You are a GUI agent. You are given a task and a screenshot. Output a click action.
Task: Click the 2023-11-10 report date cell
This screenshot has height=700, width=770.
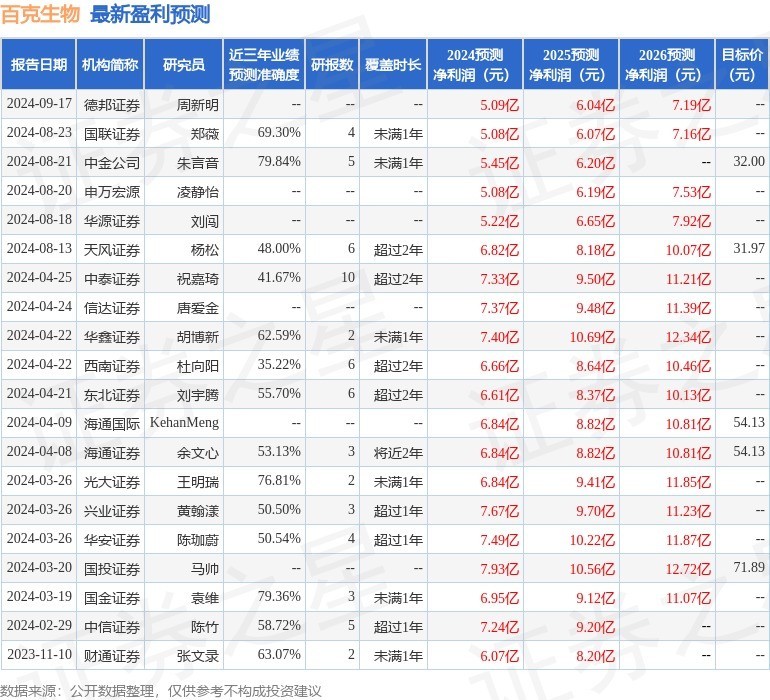(39, 655)
